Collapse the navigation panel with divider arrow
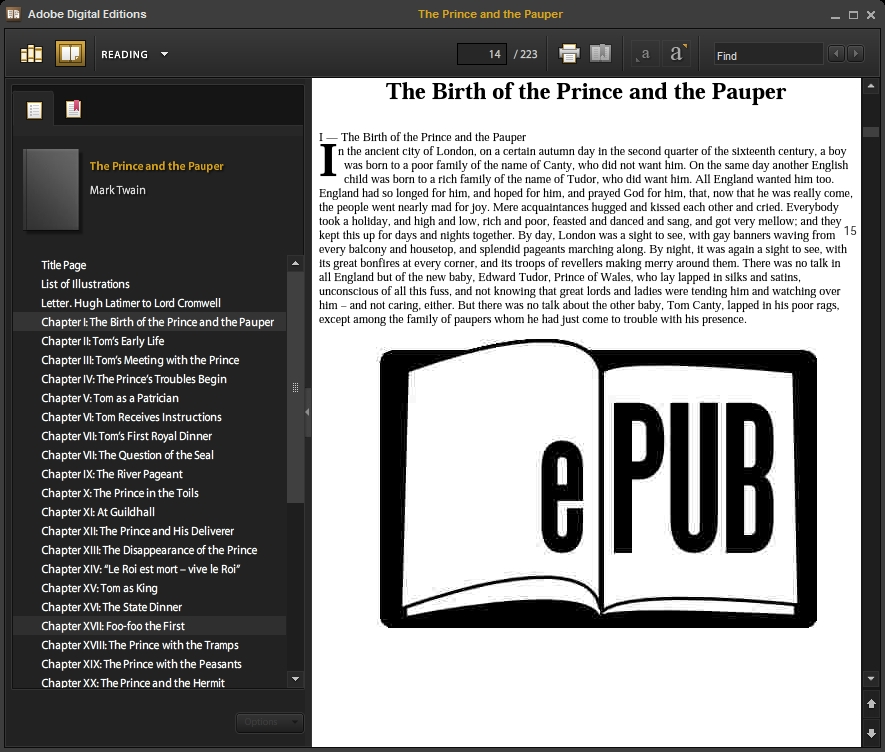This screenshot has width=885, height=752. click(x=308, y=412)
